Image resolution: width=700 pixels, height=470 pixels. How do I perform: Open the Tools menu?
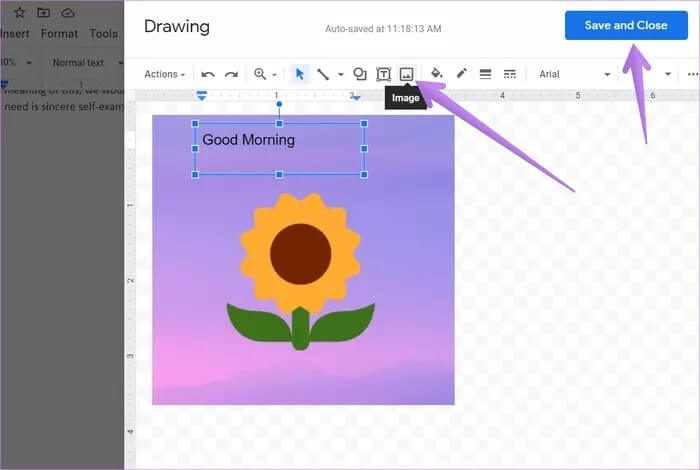click(x=103, y=33)
